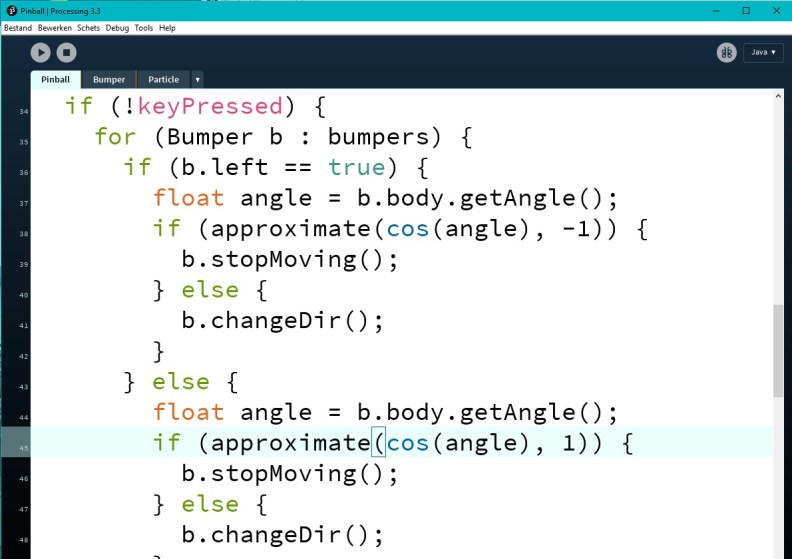Open the Schets menu
Screen dimensions: 792x559
click(88, 28)
